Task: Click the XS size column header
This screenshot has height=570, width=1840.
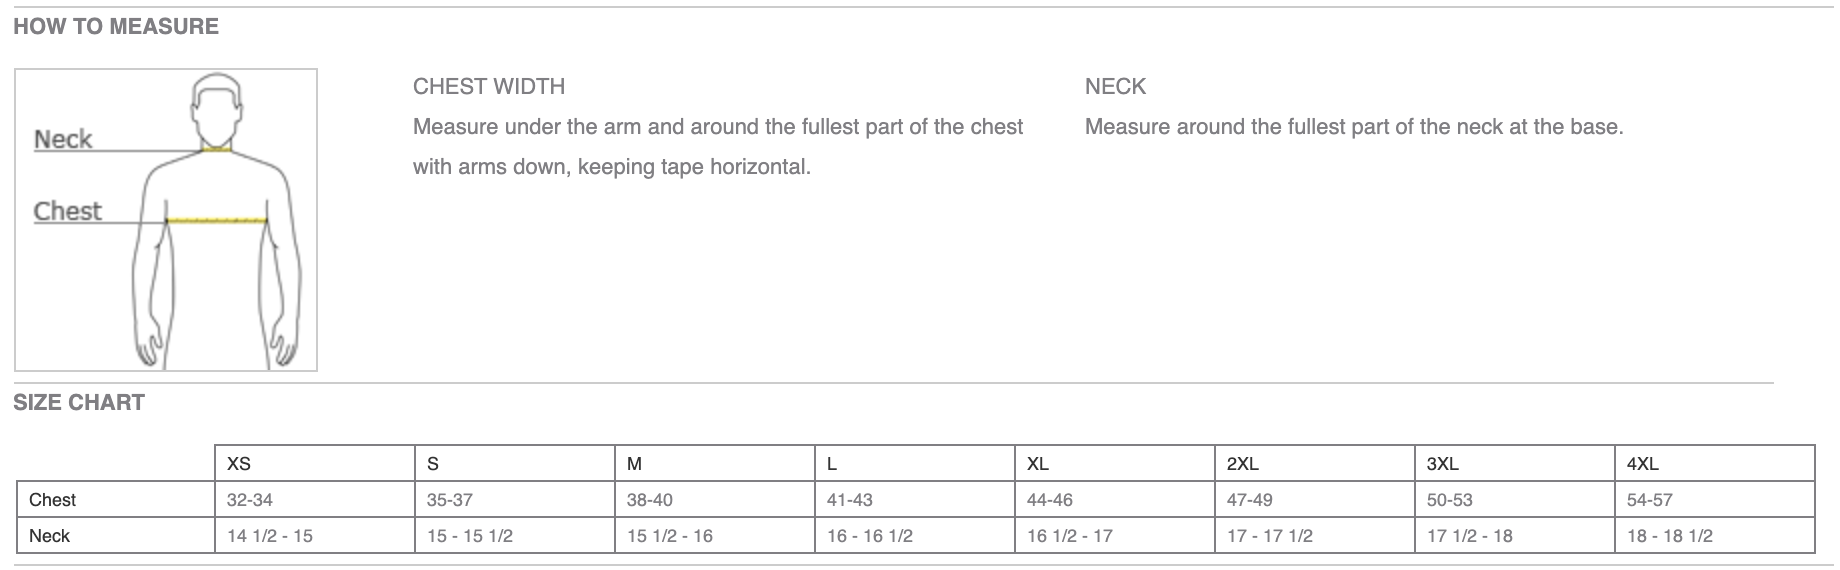Action: (239, 464)
